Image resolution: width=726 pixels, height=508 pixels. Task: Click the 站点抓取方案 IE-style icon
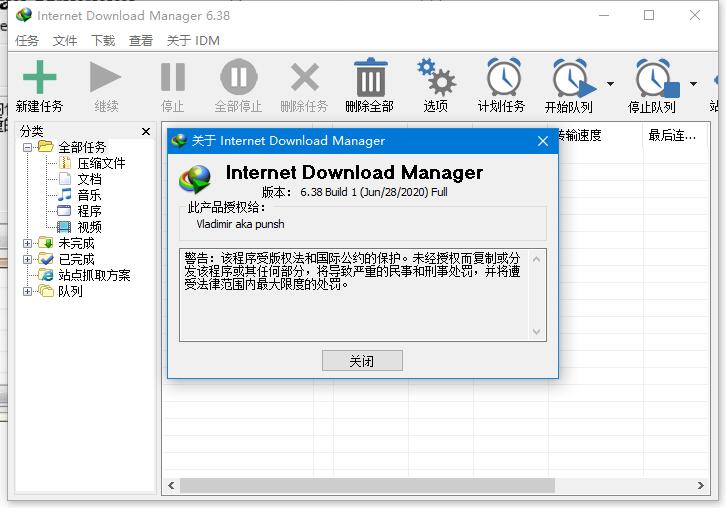(x=46, y=275)
